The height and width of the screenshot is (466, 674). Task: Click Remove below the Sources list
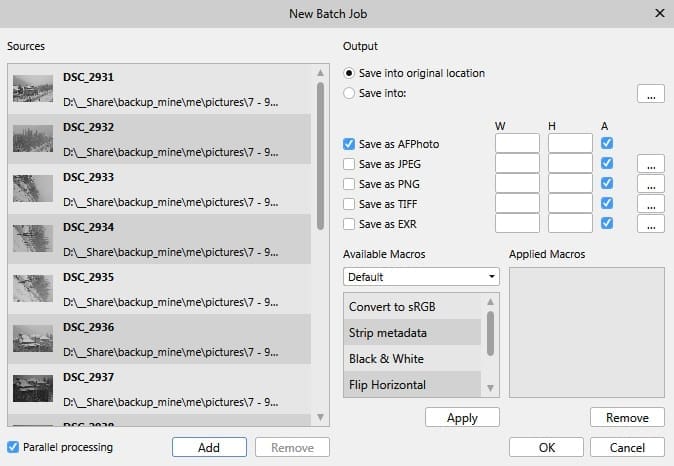click(292, 448)
